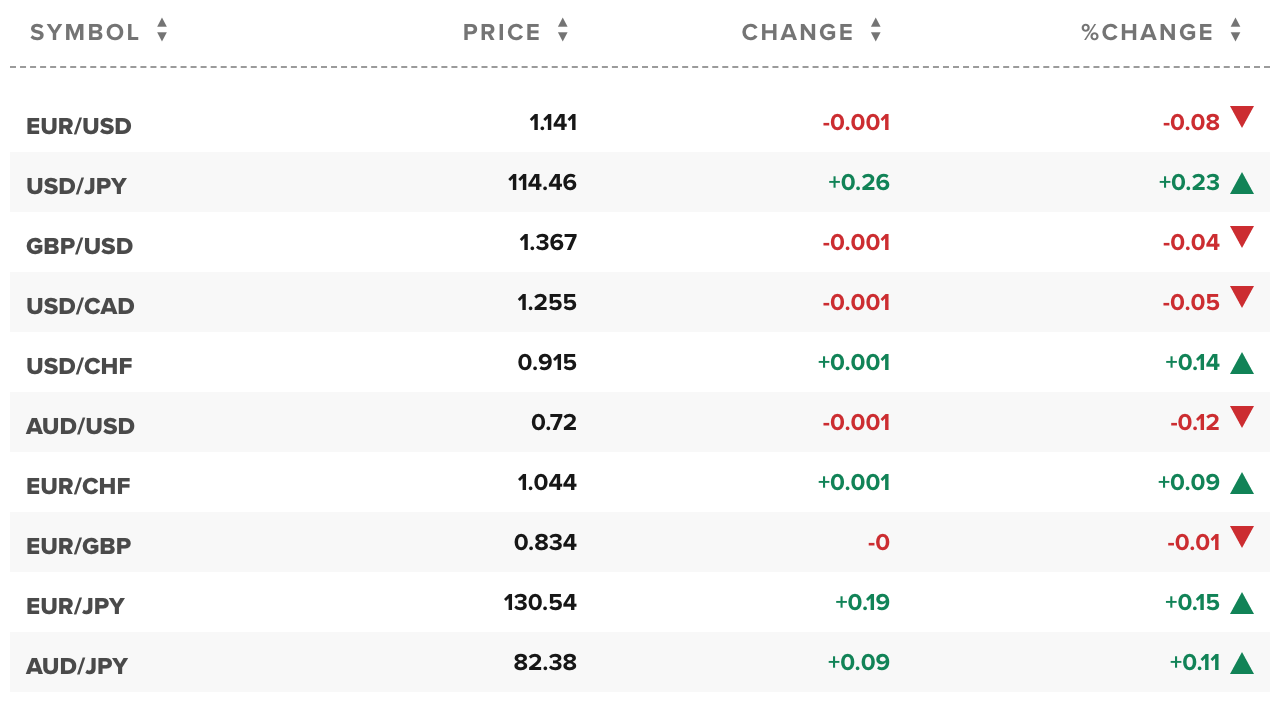Click the green up arrow for USD/CHF

1242,363
